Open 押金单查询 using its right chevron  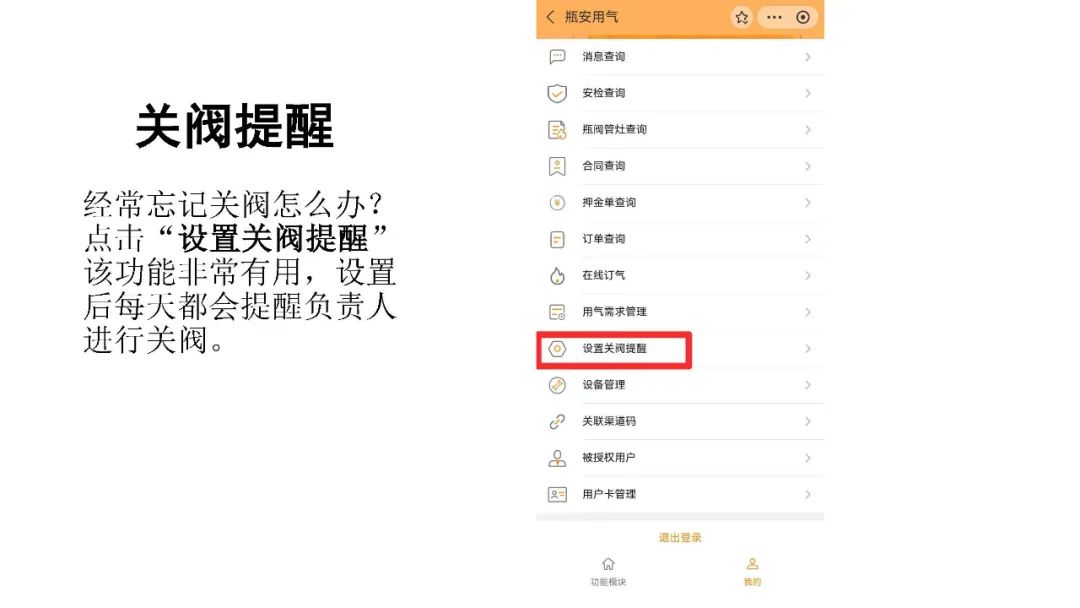coord(808,202)
